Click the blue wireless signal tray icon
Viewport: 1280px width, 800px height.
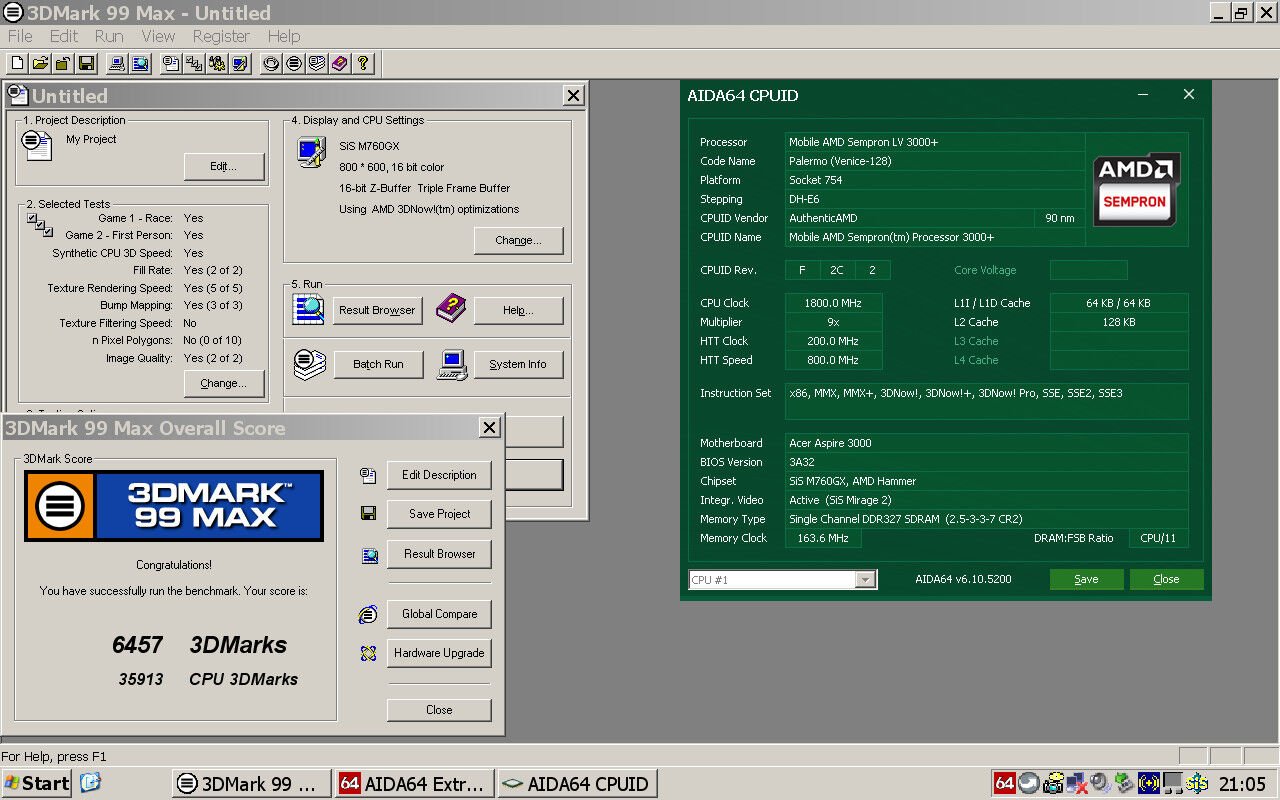click(x=1149, y=783)
